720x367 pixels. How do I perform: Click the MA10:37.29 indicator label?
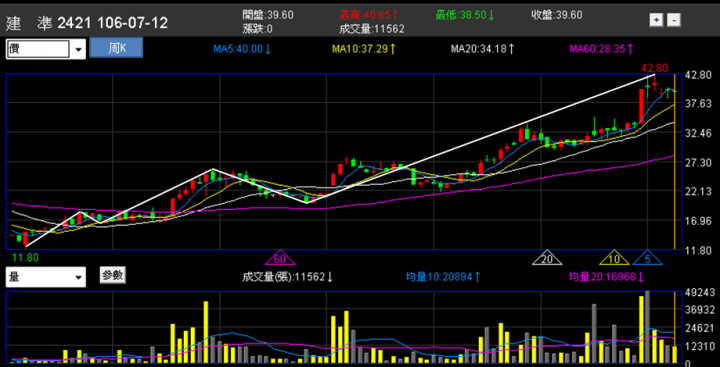pyautogui.click(x=364, y=49)
